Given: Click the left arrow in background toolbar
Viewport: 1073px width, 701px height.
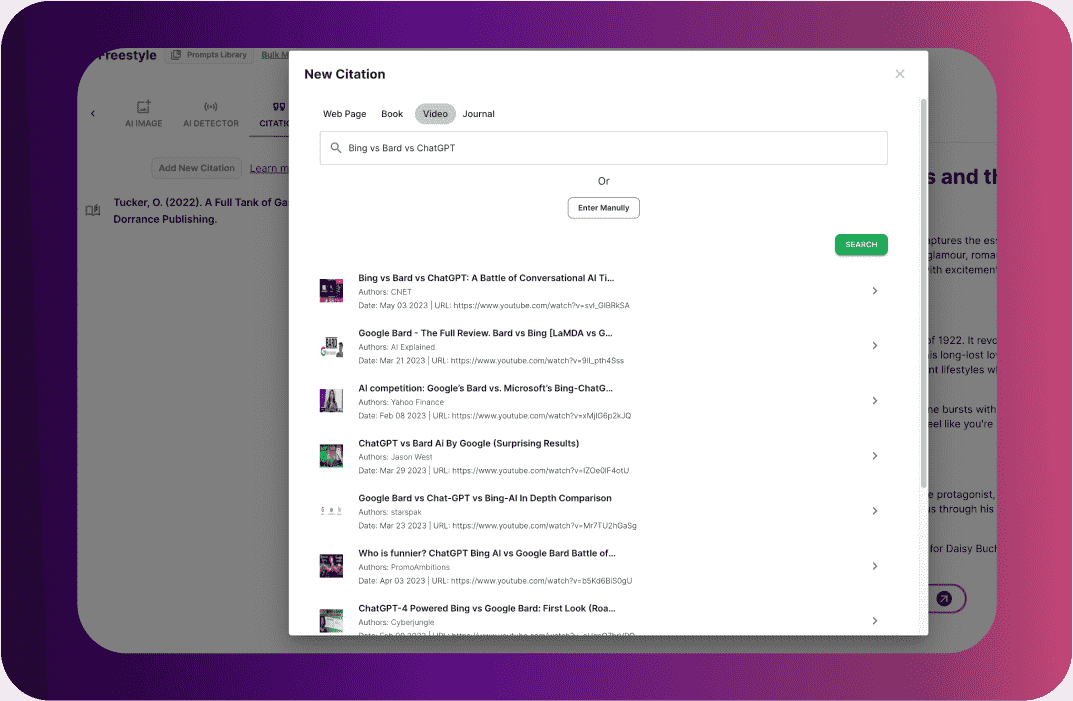Looking at the screenshot, I should click(93, 114).
